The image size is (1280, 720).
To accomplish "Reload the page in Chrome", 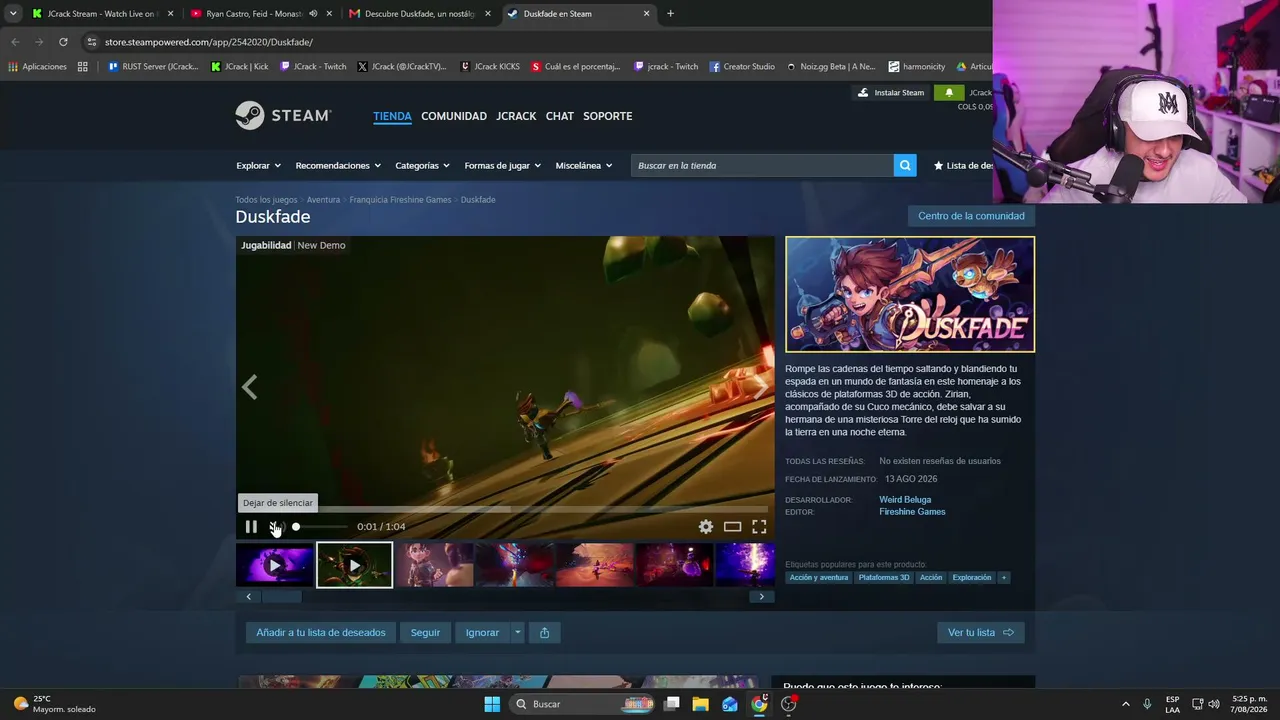I will (x=63, y=42).
